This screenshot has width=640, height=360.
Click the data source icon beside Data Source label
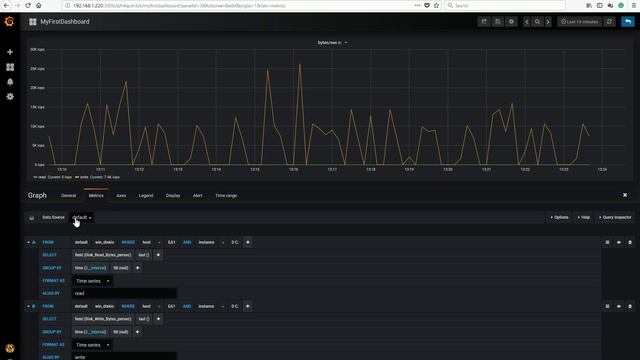click(x=32, y=218)
